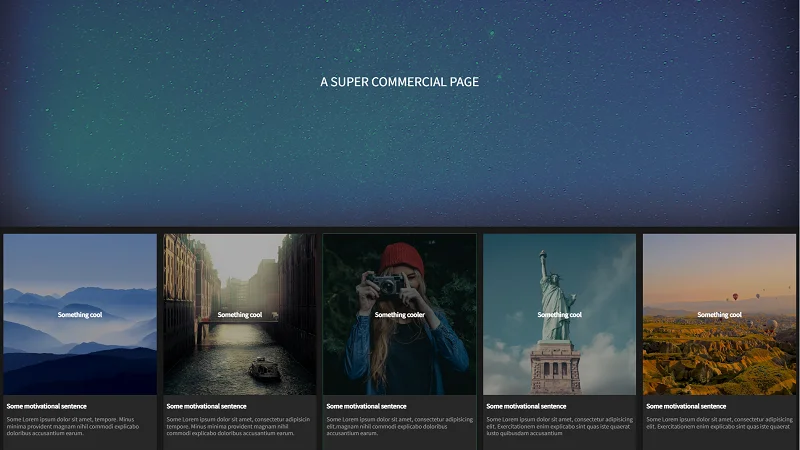The width and height of the screenshot is (800, 450).
Task: Click the Lorem ipsum paragraph under photographer card
Action: pyautogui.click(x=398, y=426)
